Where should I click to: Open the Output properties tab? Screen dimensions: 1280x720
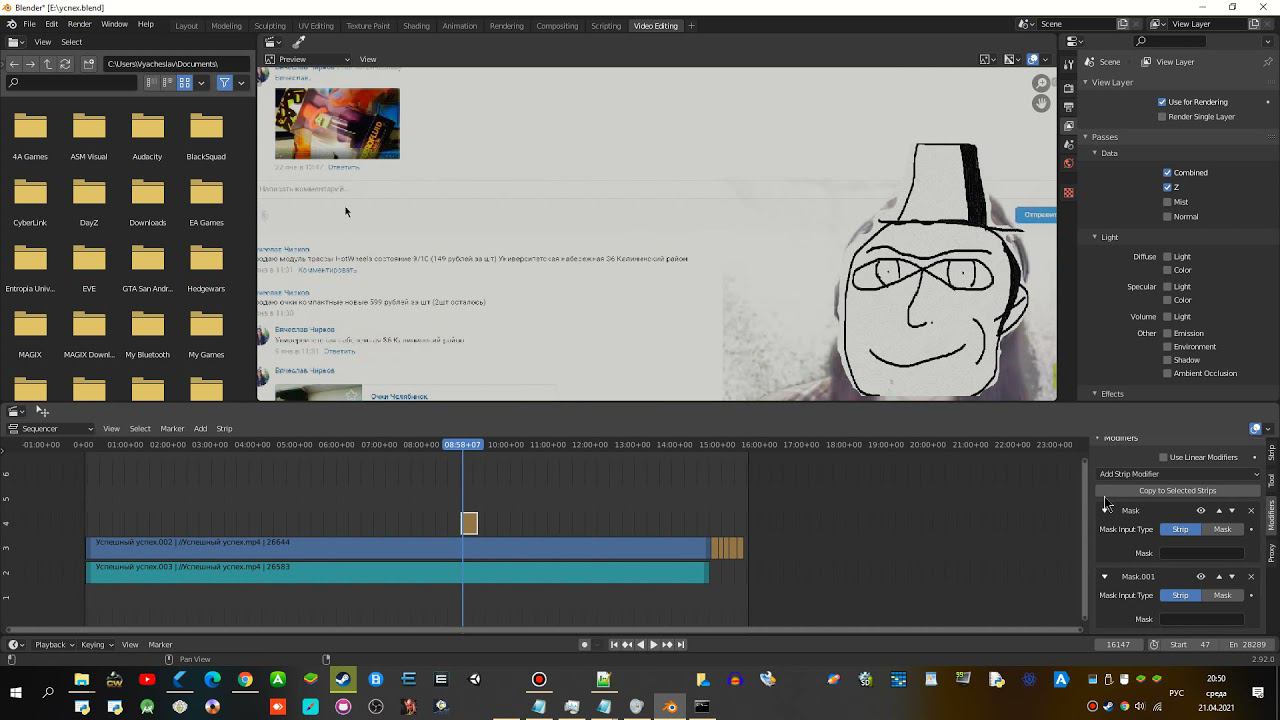(x=1068, y=107)
